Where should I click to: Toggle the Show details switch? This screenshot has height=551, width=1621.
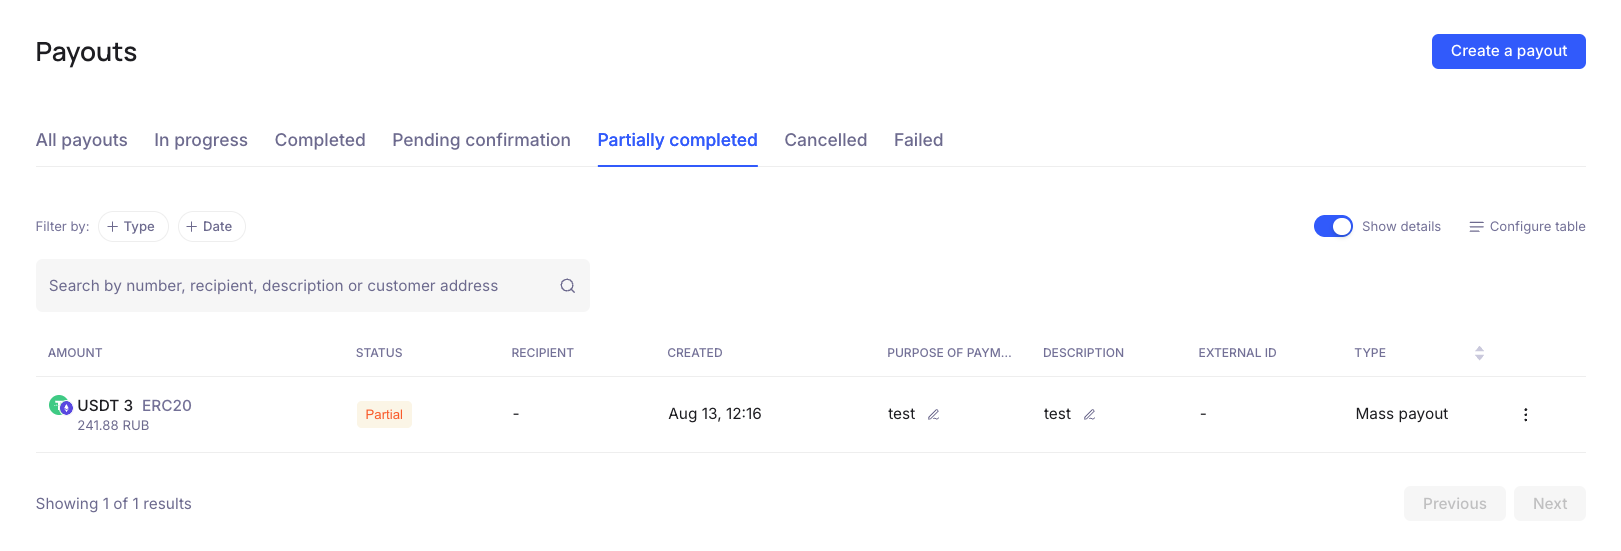(1332, 226)
